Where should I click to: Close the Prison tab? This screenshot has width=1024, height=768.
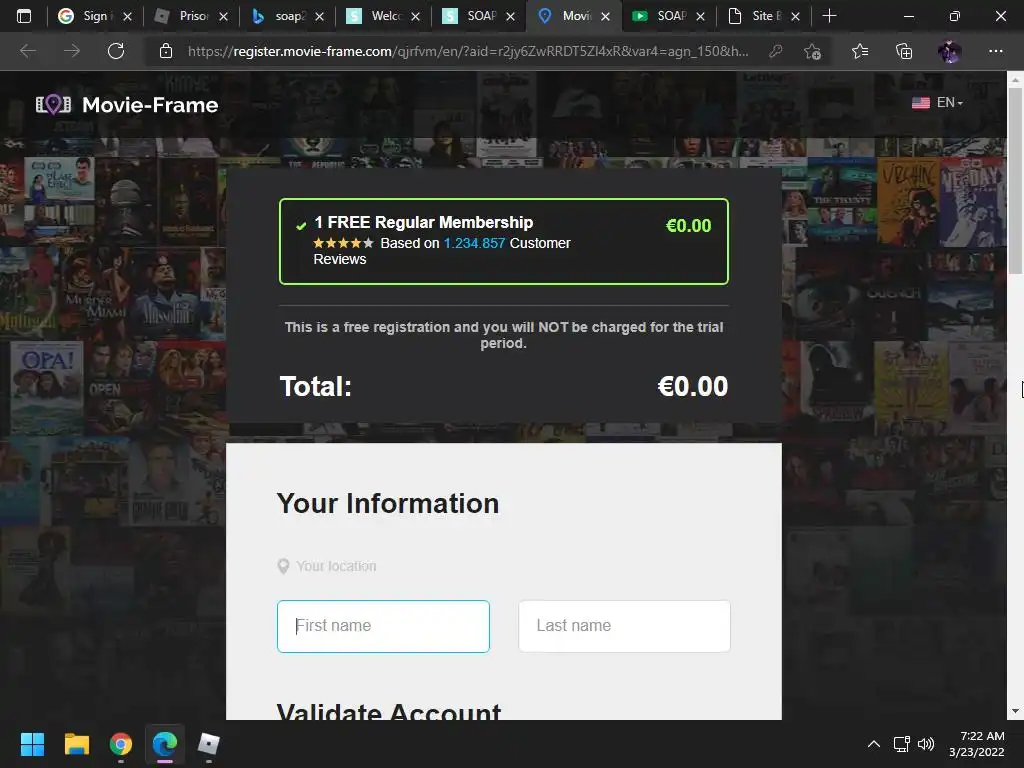point(223,16)
